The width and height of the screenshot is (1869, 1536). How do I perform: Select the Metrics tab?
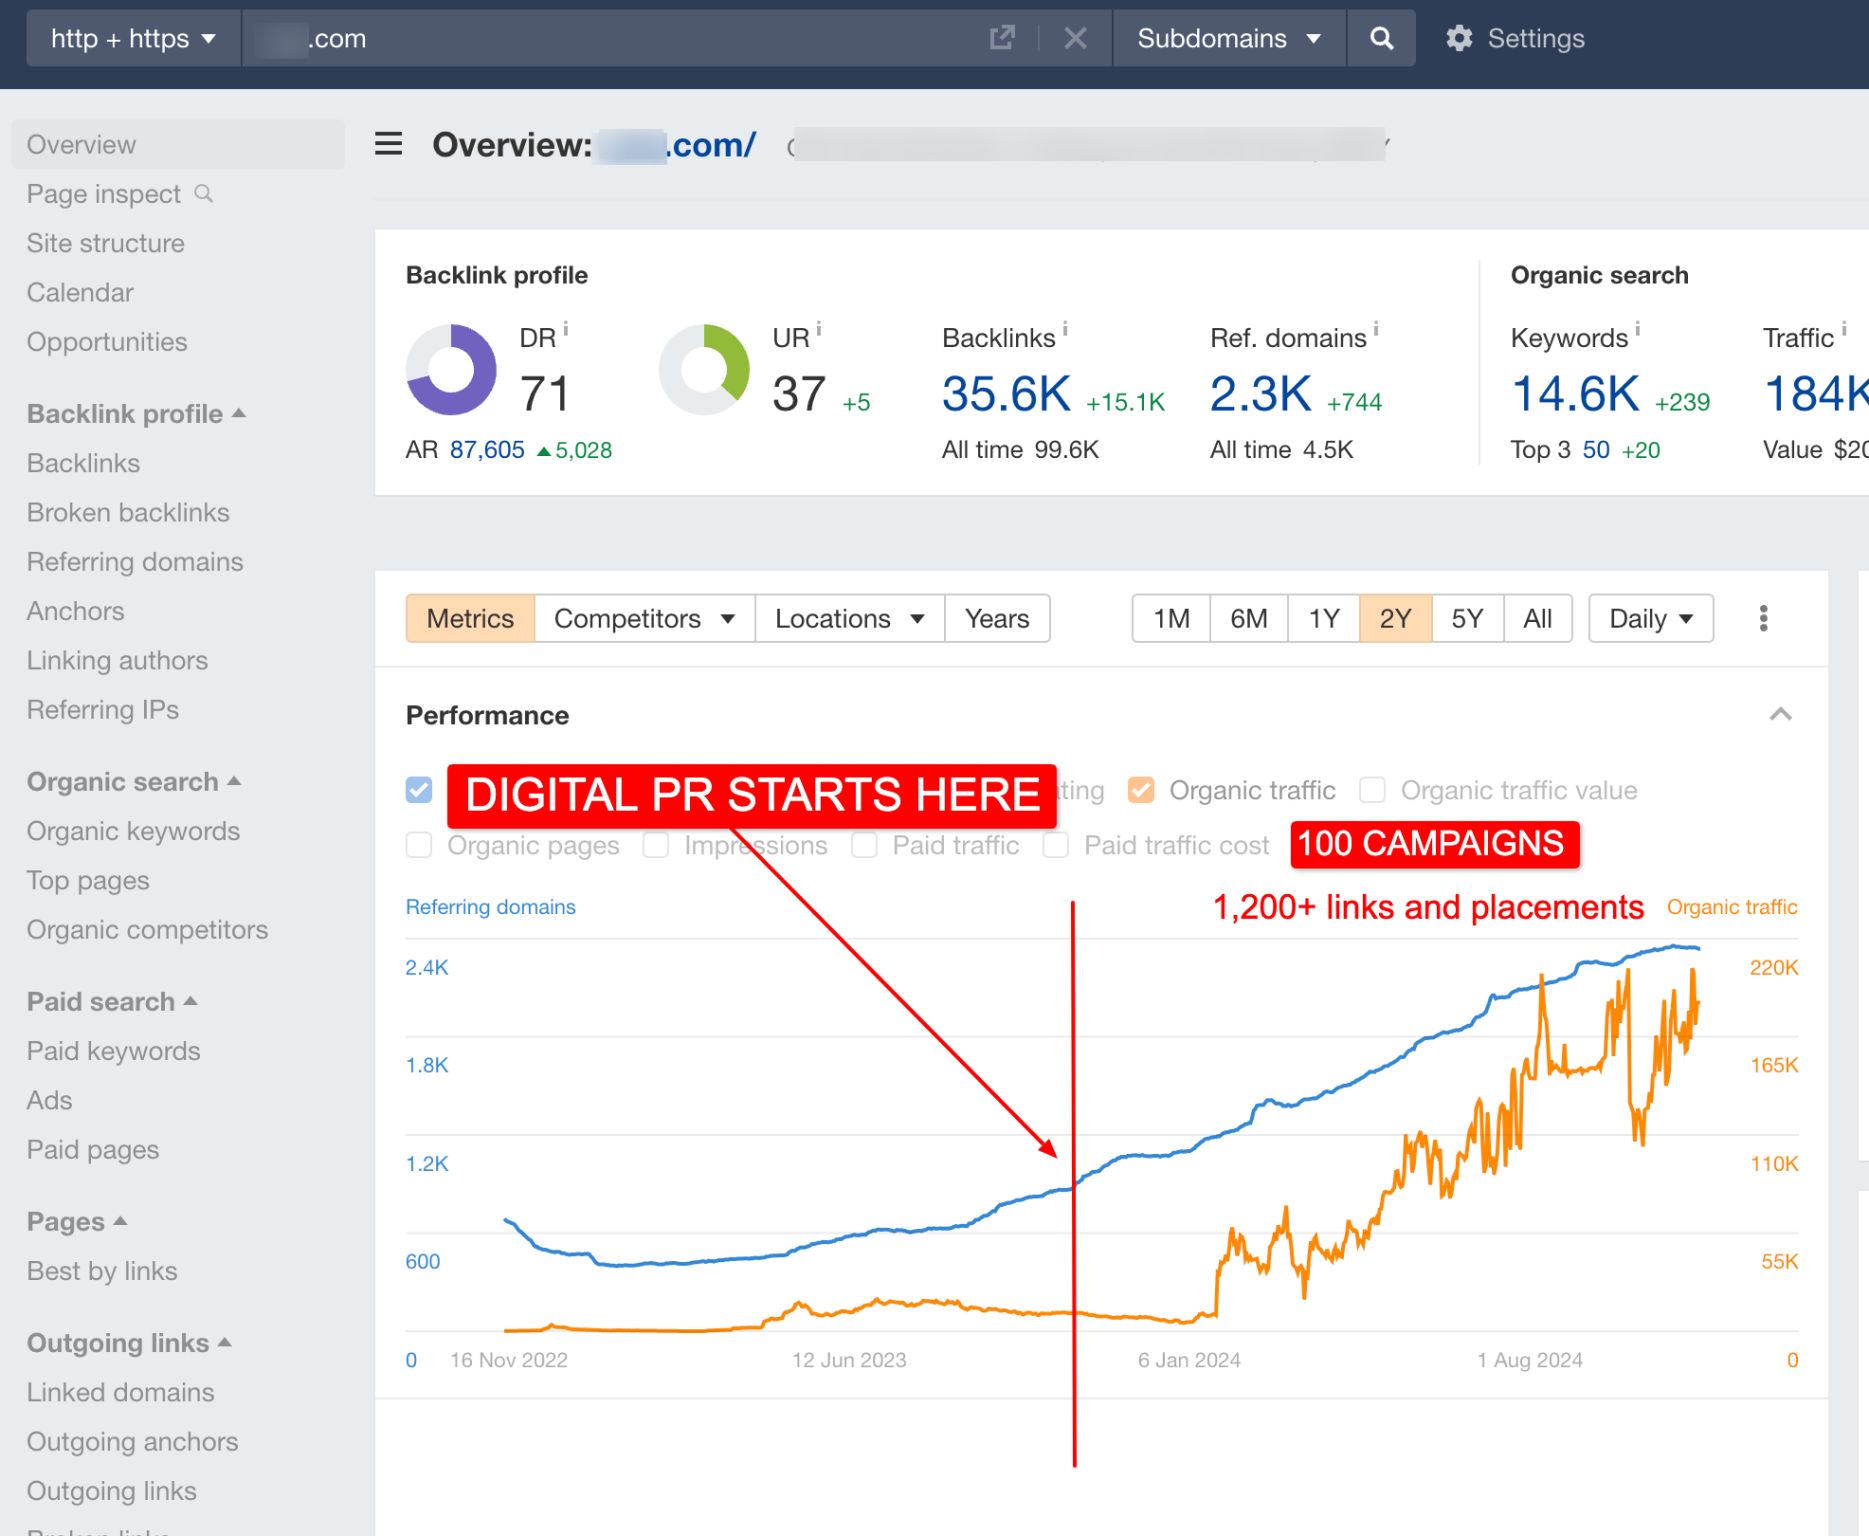pyautogui.click(x=470, y=618)
